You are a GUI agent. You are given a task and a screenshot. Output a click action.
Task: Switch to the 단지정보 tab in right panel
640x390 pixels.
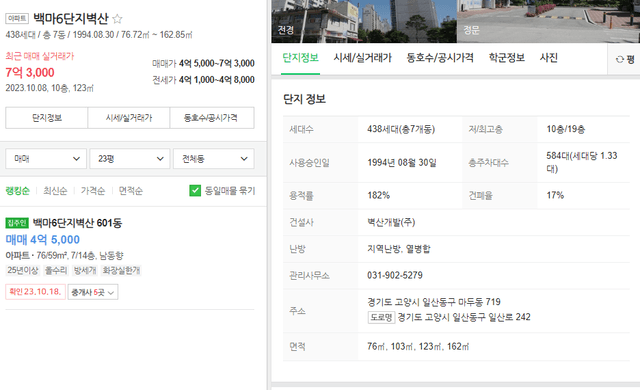(x=300, y=58)
